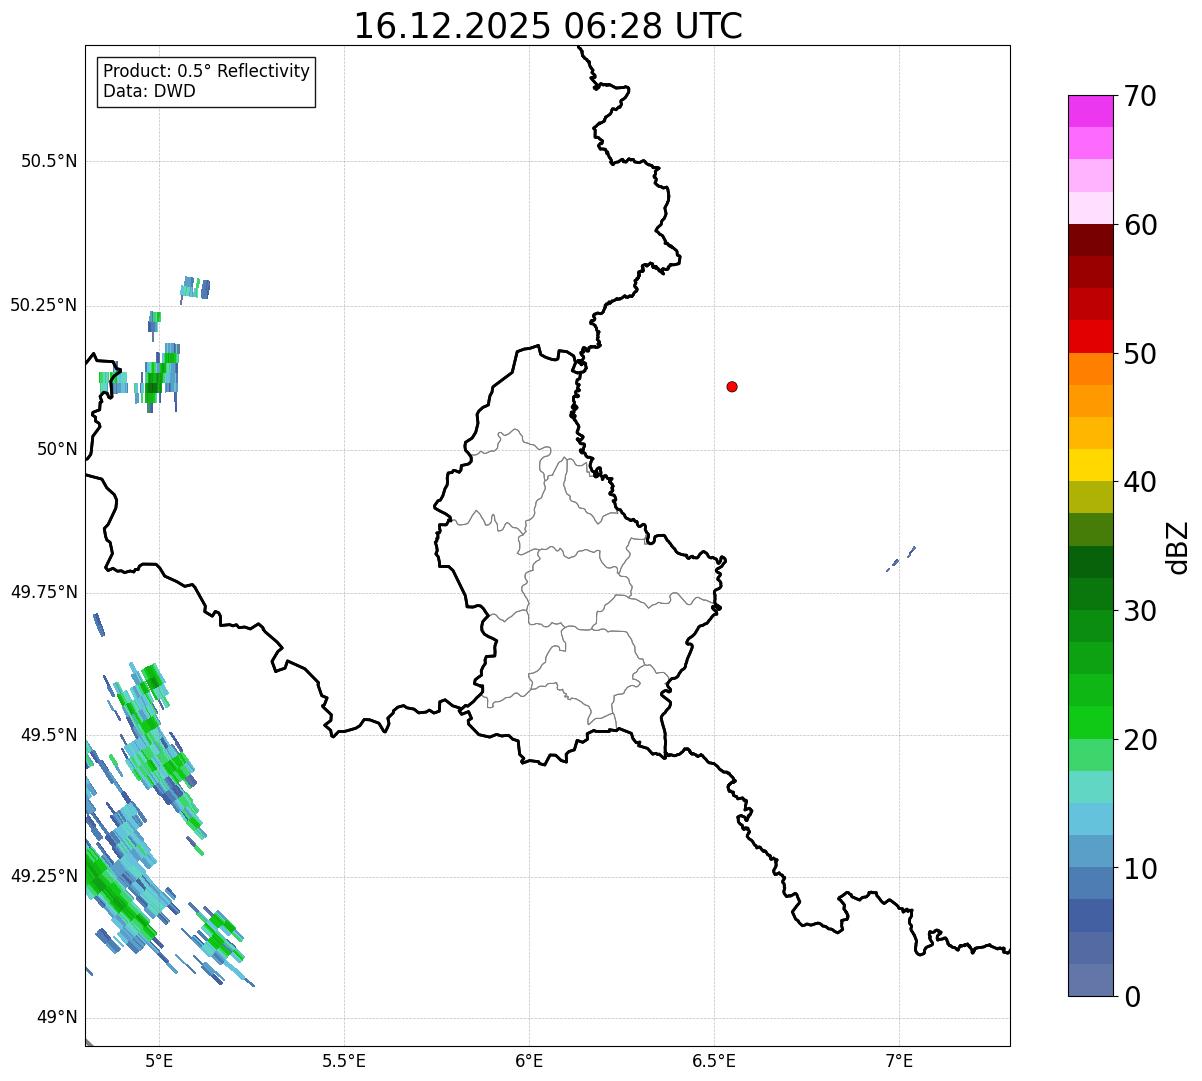Click the 40 colorbar tick label
The width and height of the screenshot is (1202, 1081).
1140,482
